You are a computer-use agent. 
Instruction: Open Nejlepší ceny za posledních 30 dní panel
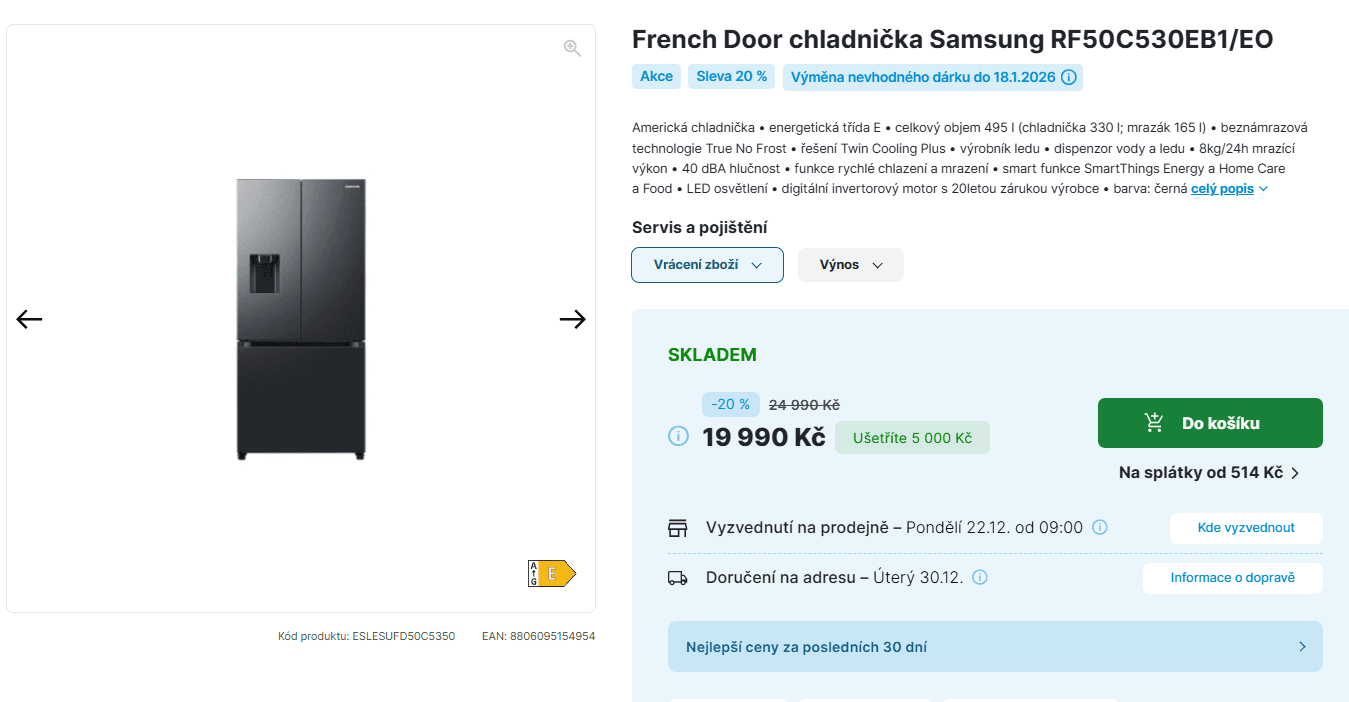tap(995, 646)
